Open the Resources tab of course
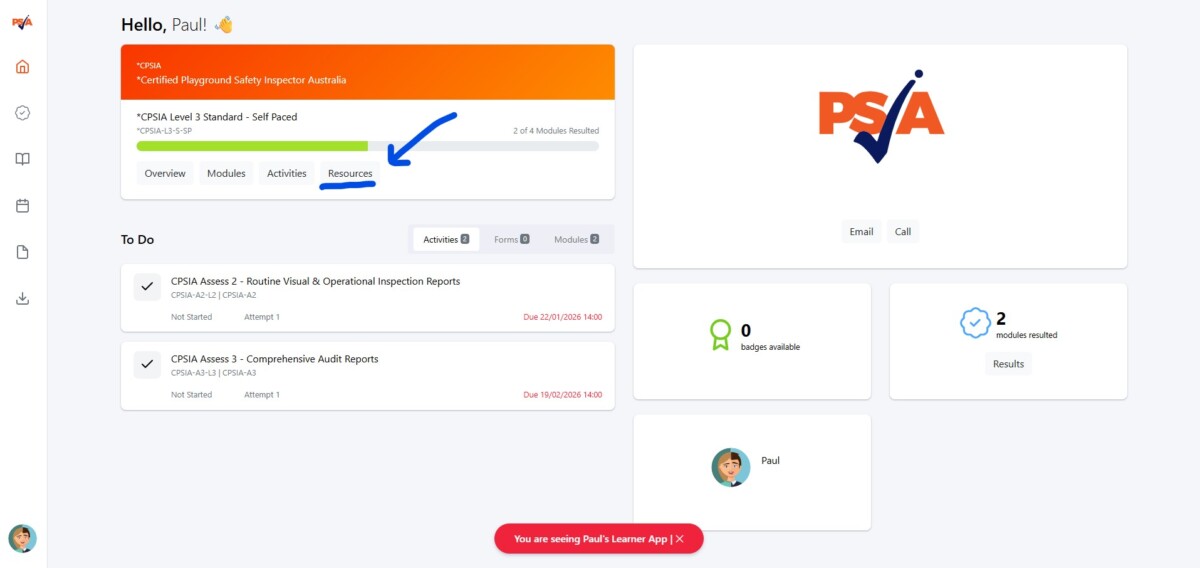1200x568 pixels. (x=350, y=173)
